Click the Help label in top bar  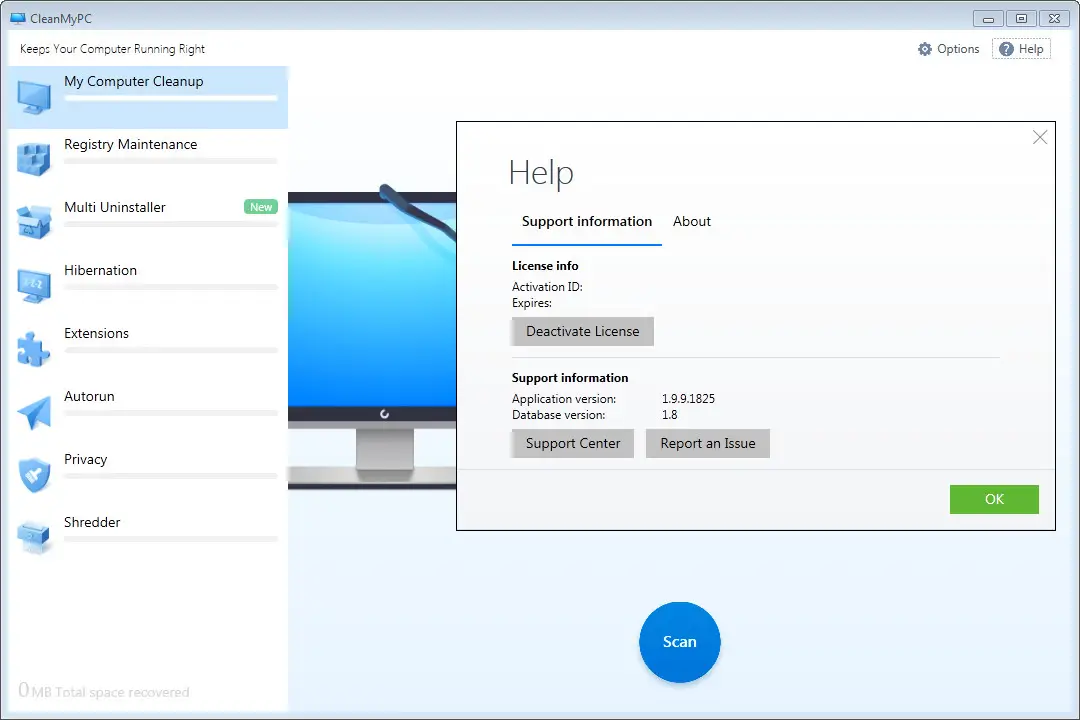coord(1031,49)
